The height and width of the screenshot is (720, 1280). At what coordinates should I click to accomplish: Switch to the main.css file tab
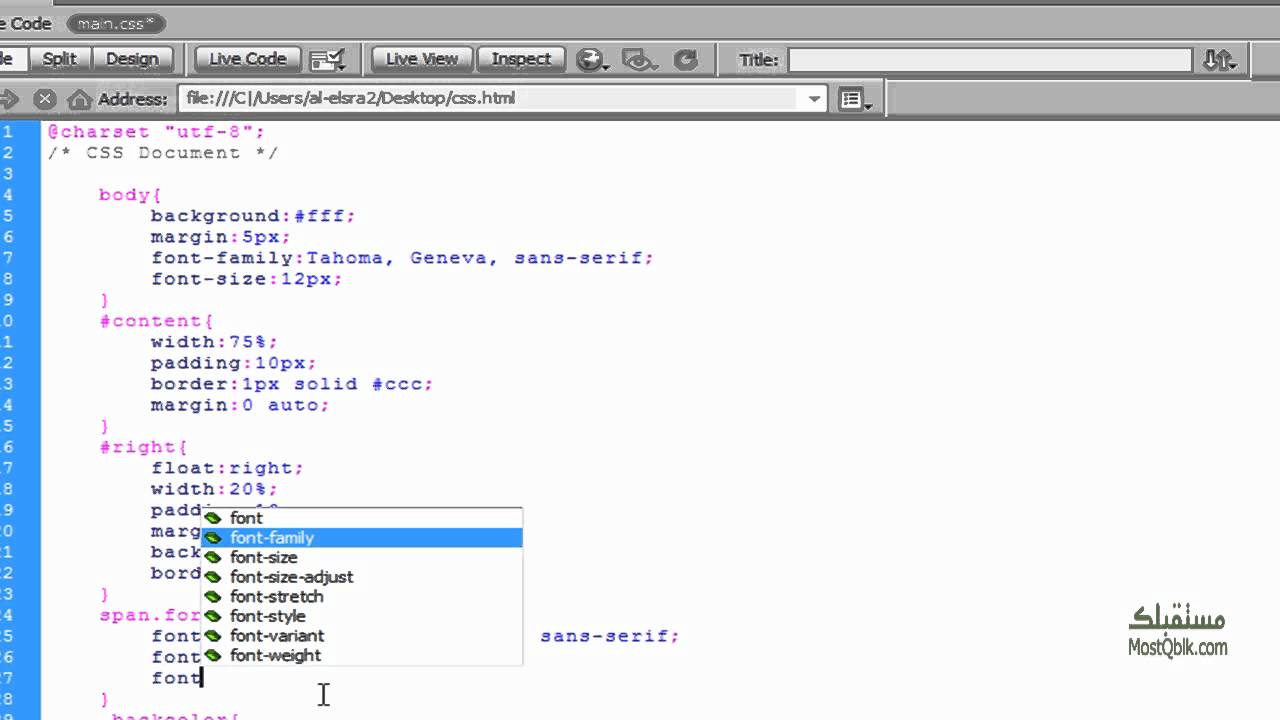coord(115,23)
